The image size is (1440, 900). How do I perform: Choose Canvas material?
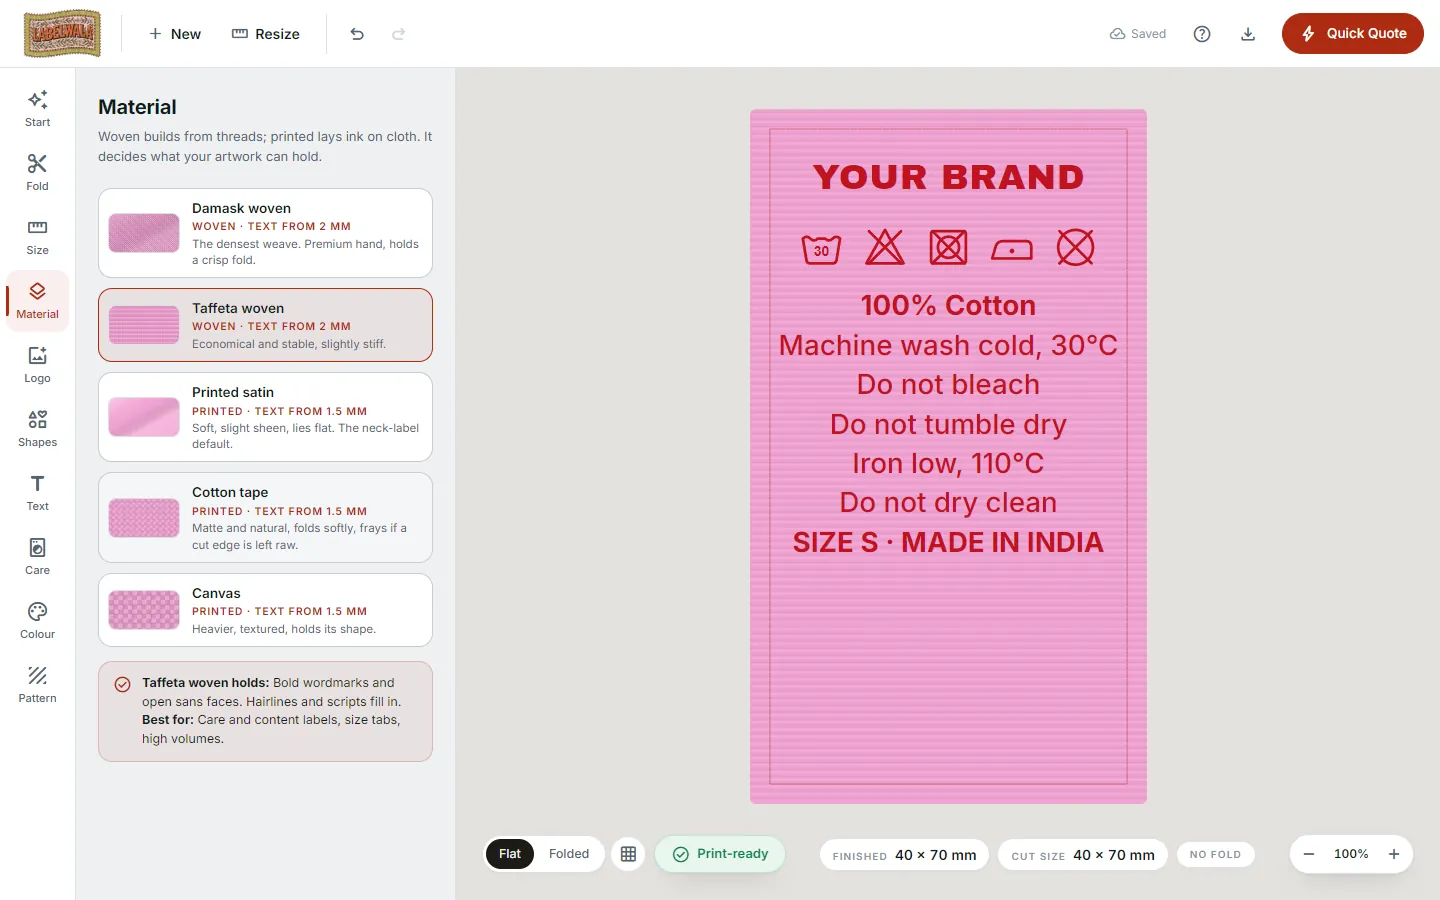[x=265, y=610]
